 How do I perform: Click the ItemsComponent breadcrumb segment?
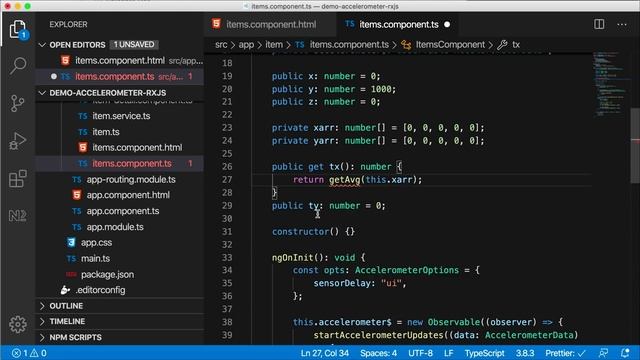[x=450, y=44]
